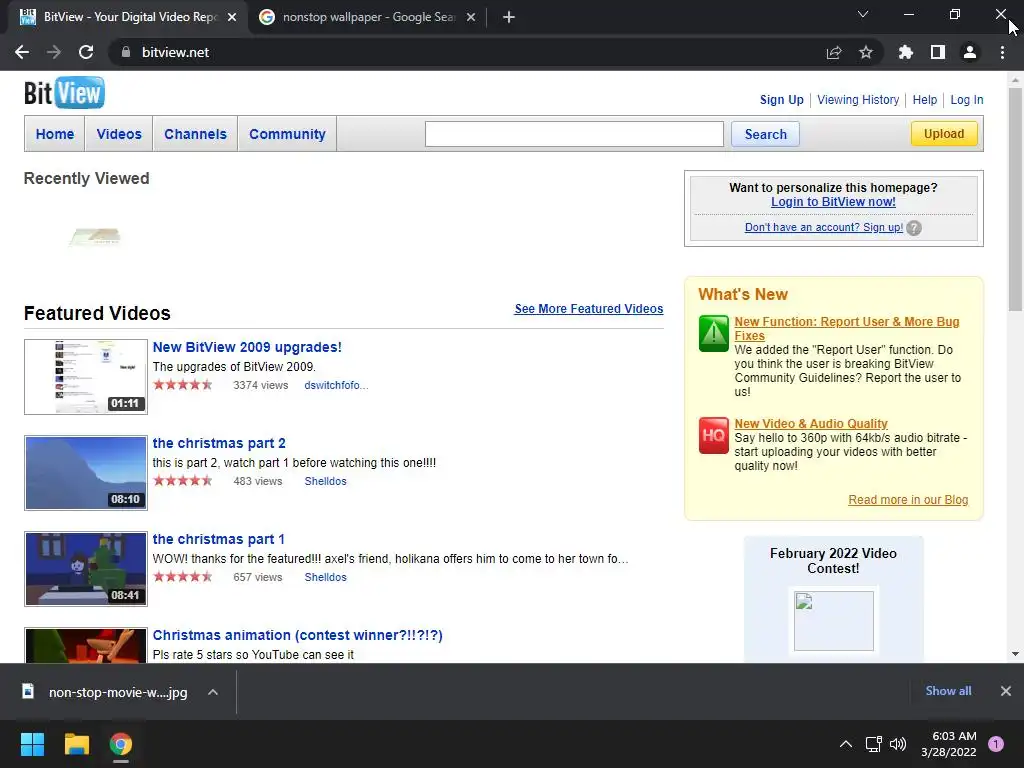Click Show all downloads
The image size is (1024, 768).
click(948, 691)
